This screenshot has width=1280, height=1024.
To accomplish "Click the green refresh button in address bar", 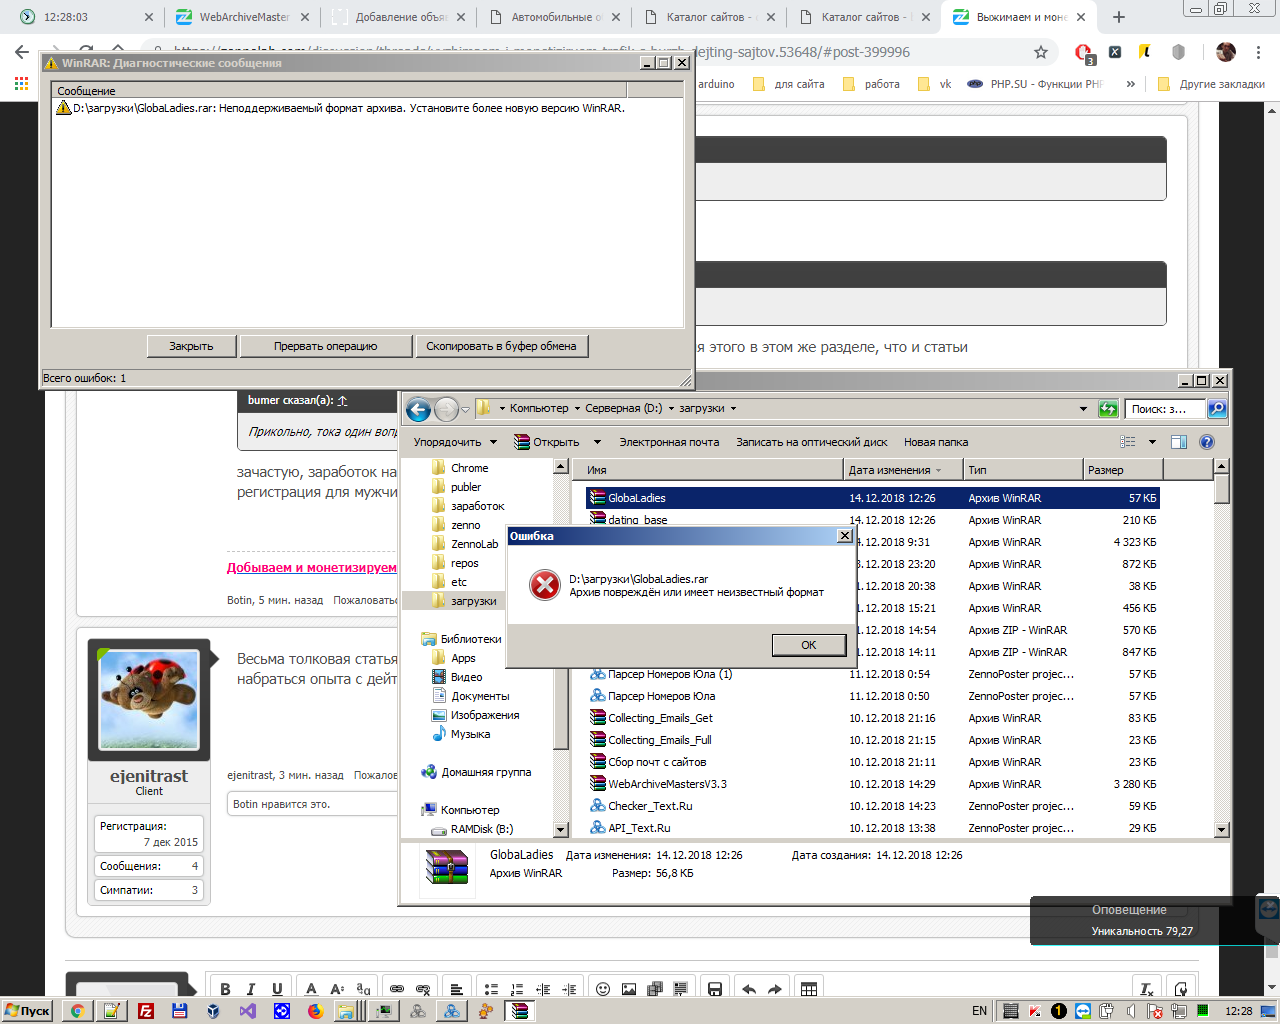I will pyautogui.click(x=1108, y=409).
